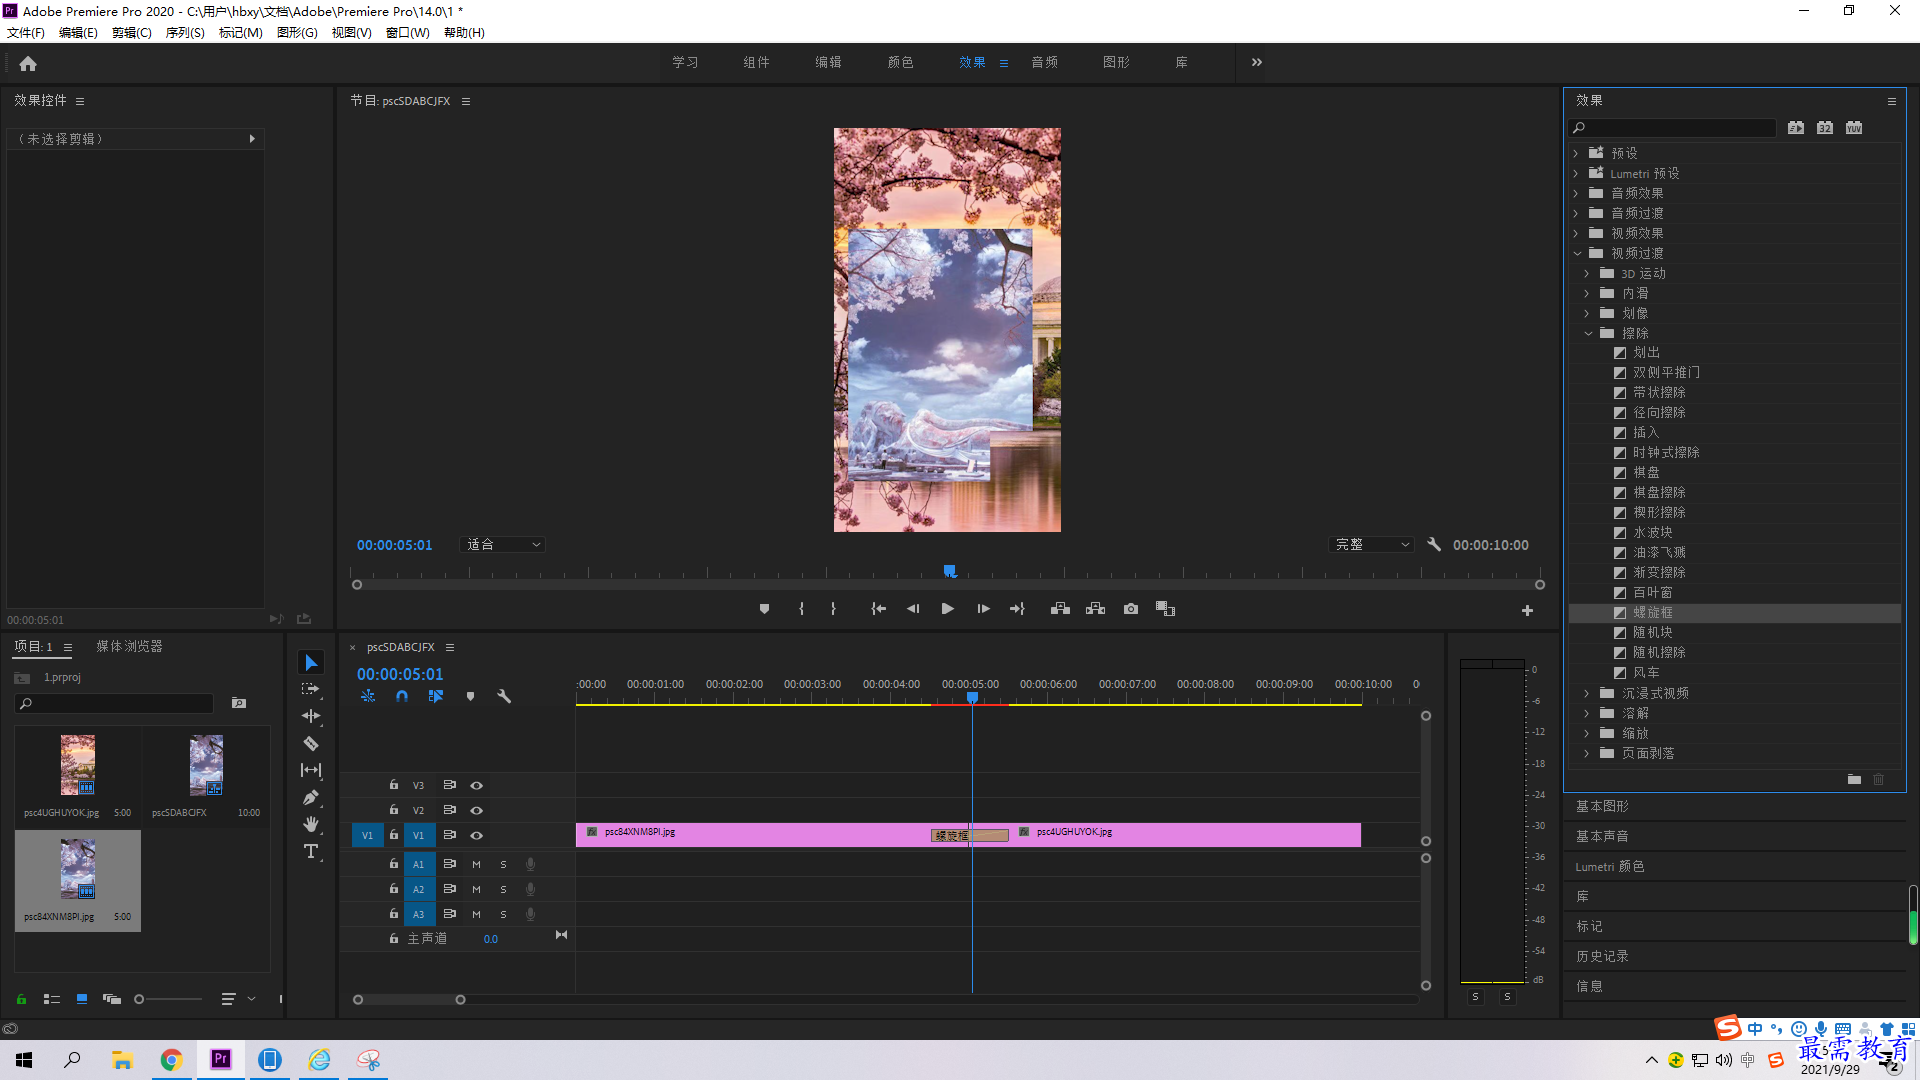Select the Selection tool arrow
The height and width of the screenshot is (1080, 1920).
[x=311, y=663]
